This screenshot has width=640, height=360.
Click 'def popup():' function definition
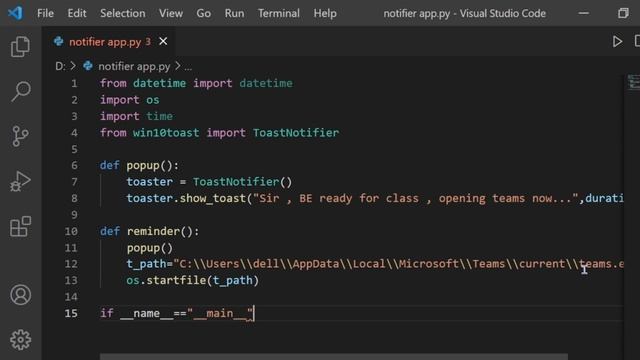pyautogui.click(x=139, y=165)
